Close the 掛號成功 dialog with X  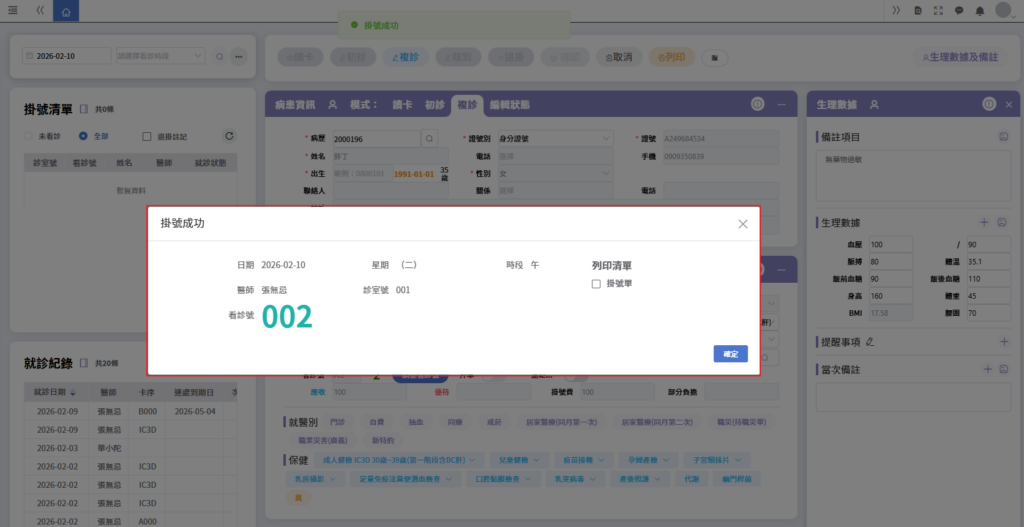point(743,224)
